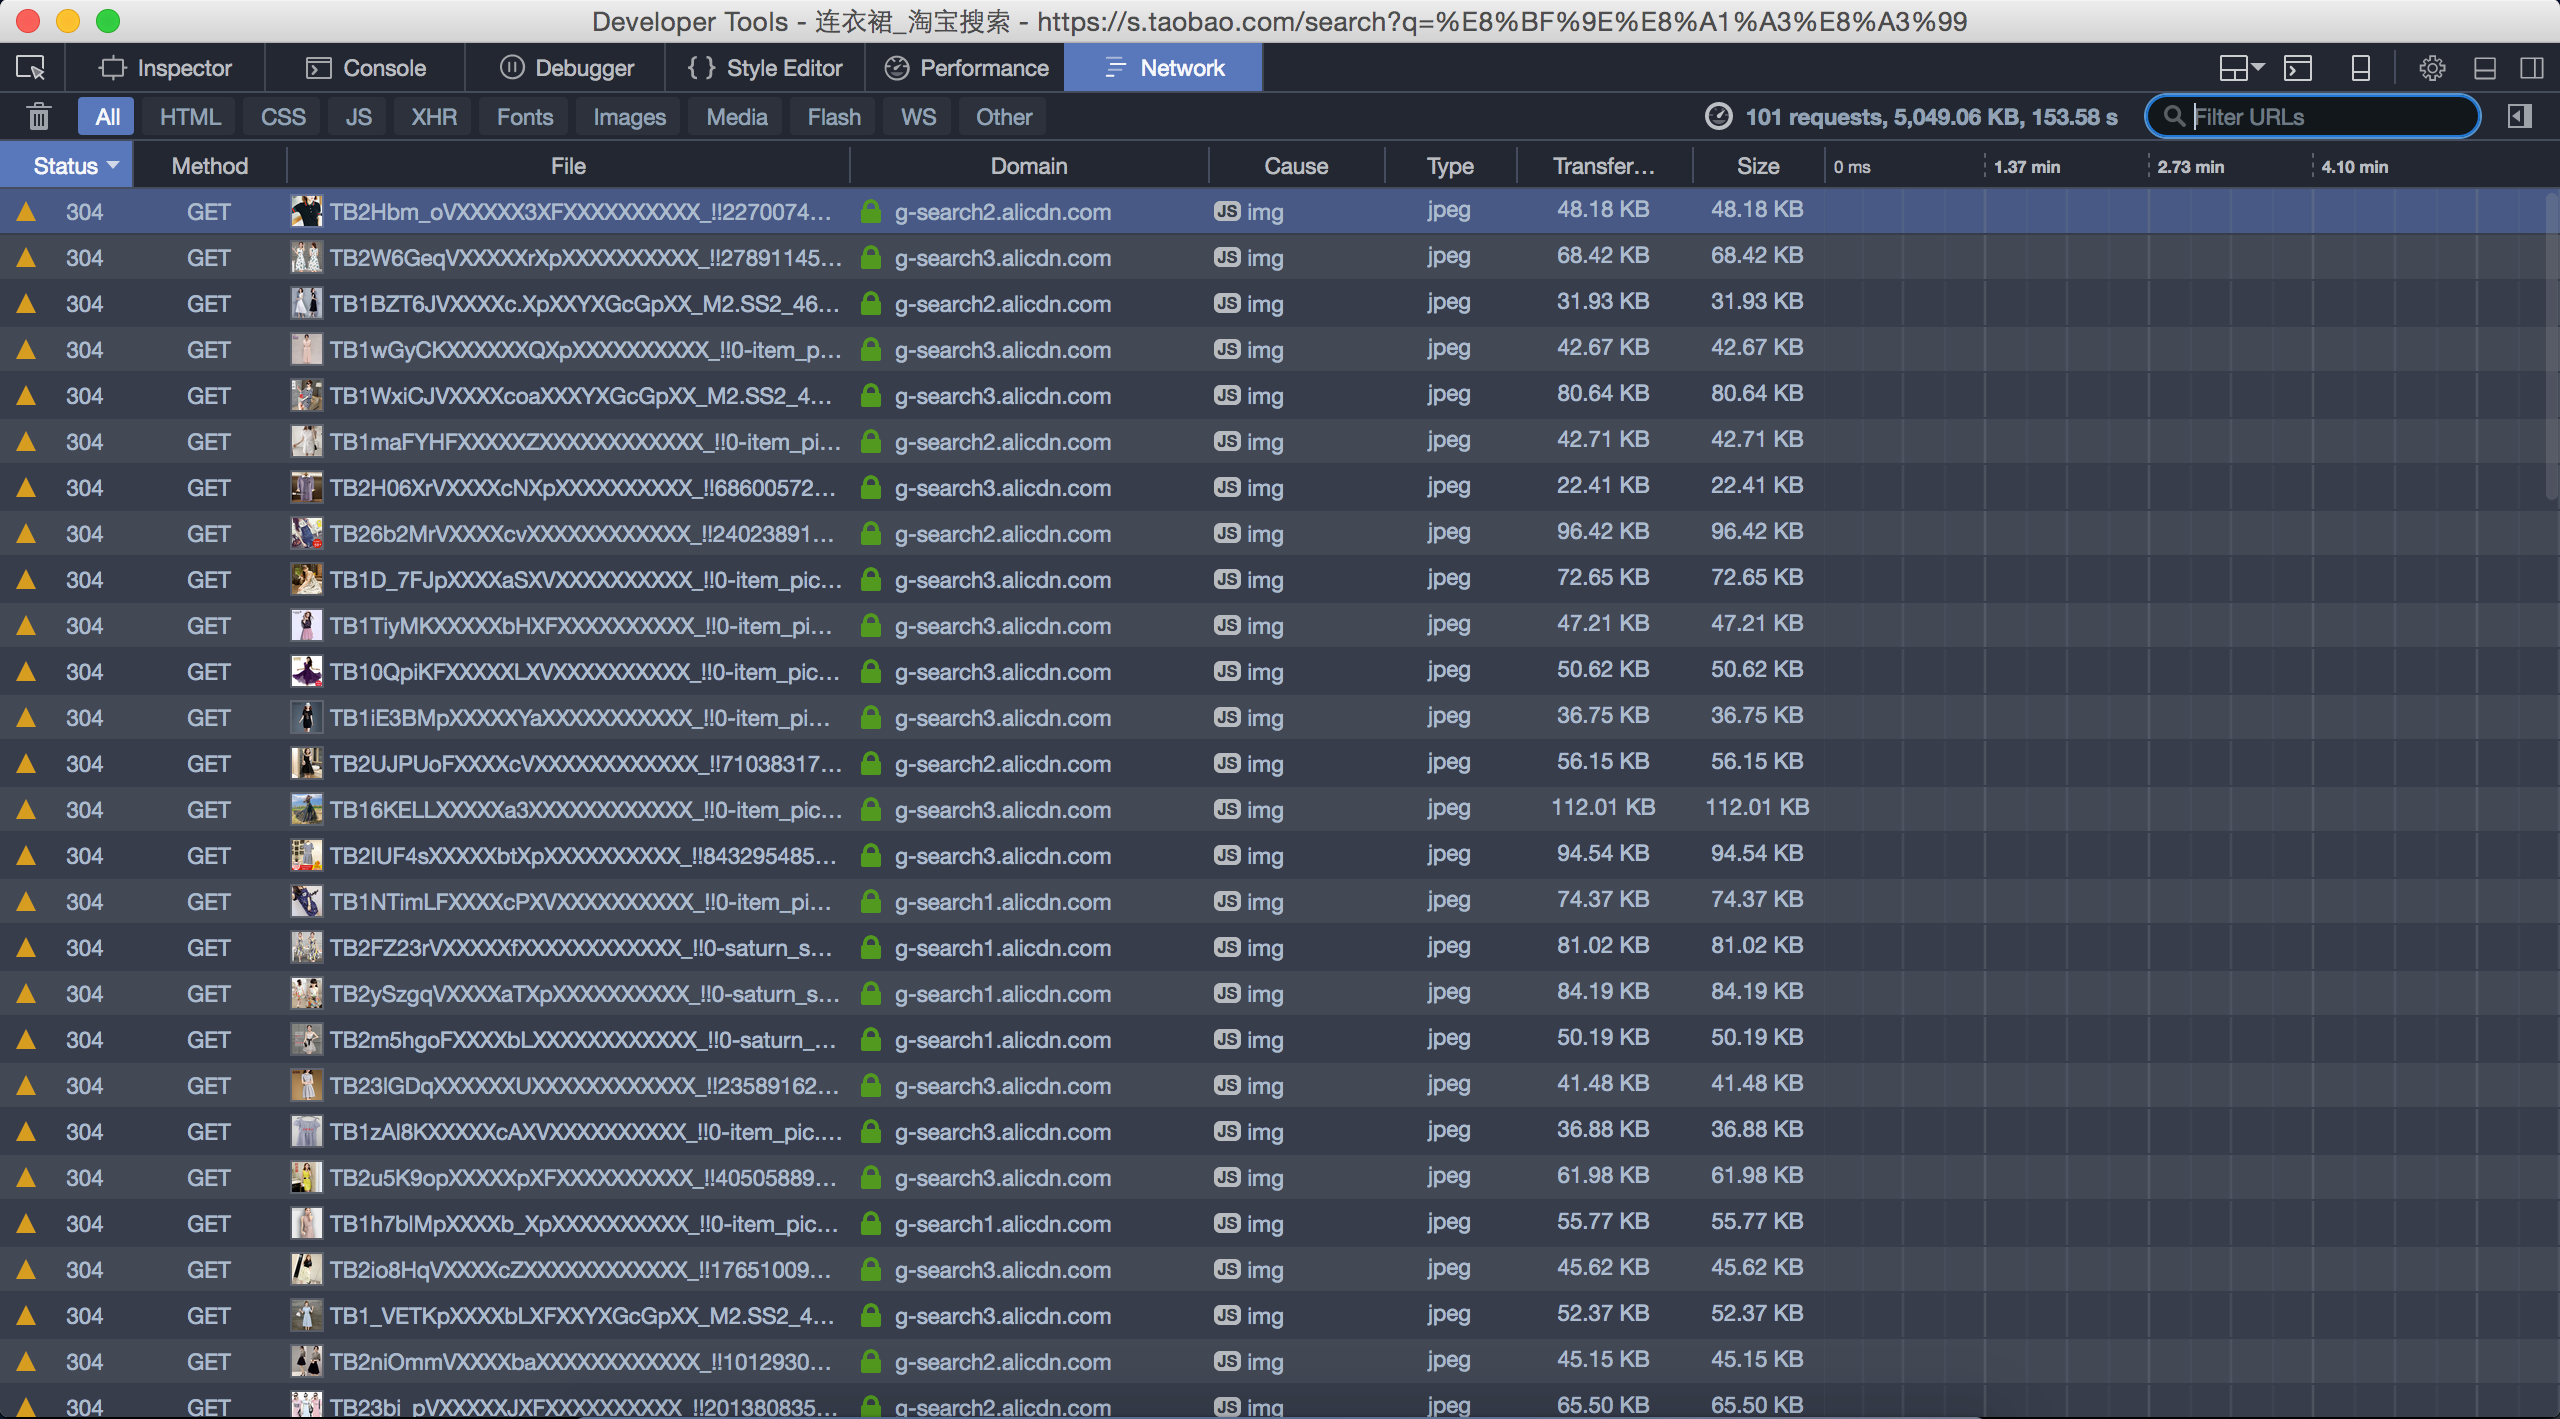
Task: Turn on the CSS filter
Action: click(283, 117)
